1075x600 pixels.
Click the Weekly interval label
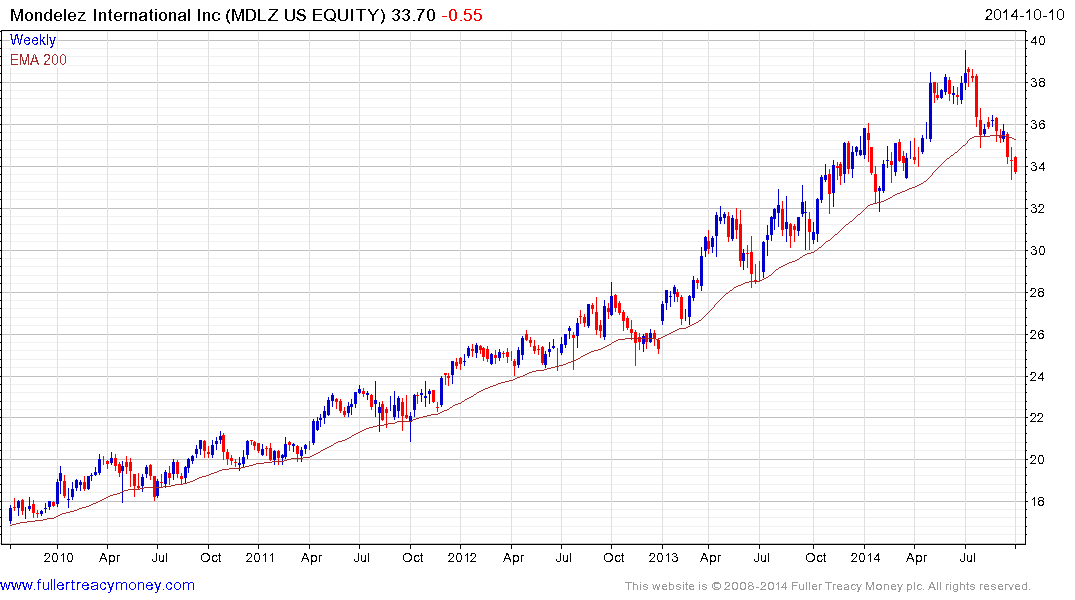tap(32, 40)
